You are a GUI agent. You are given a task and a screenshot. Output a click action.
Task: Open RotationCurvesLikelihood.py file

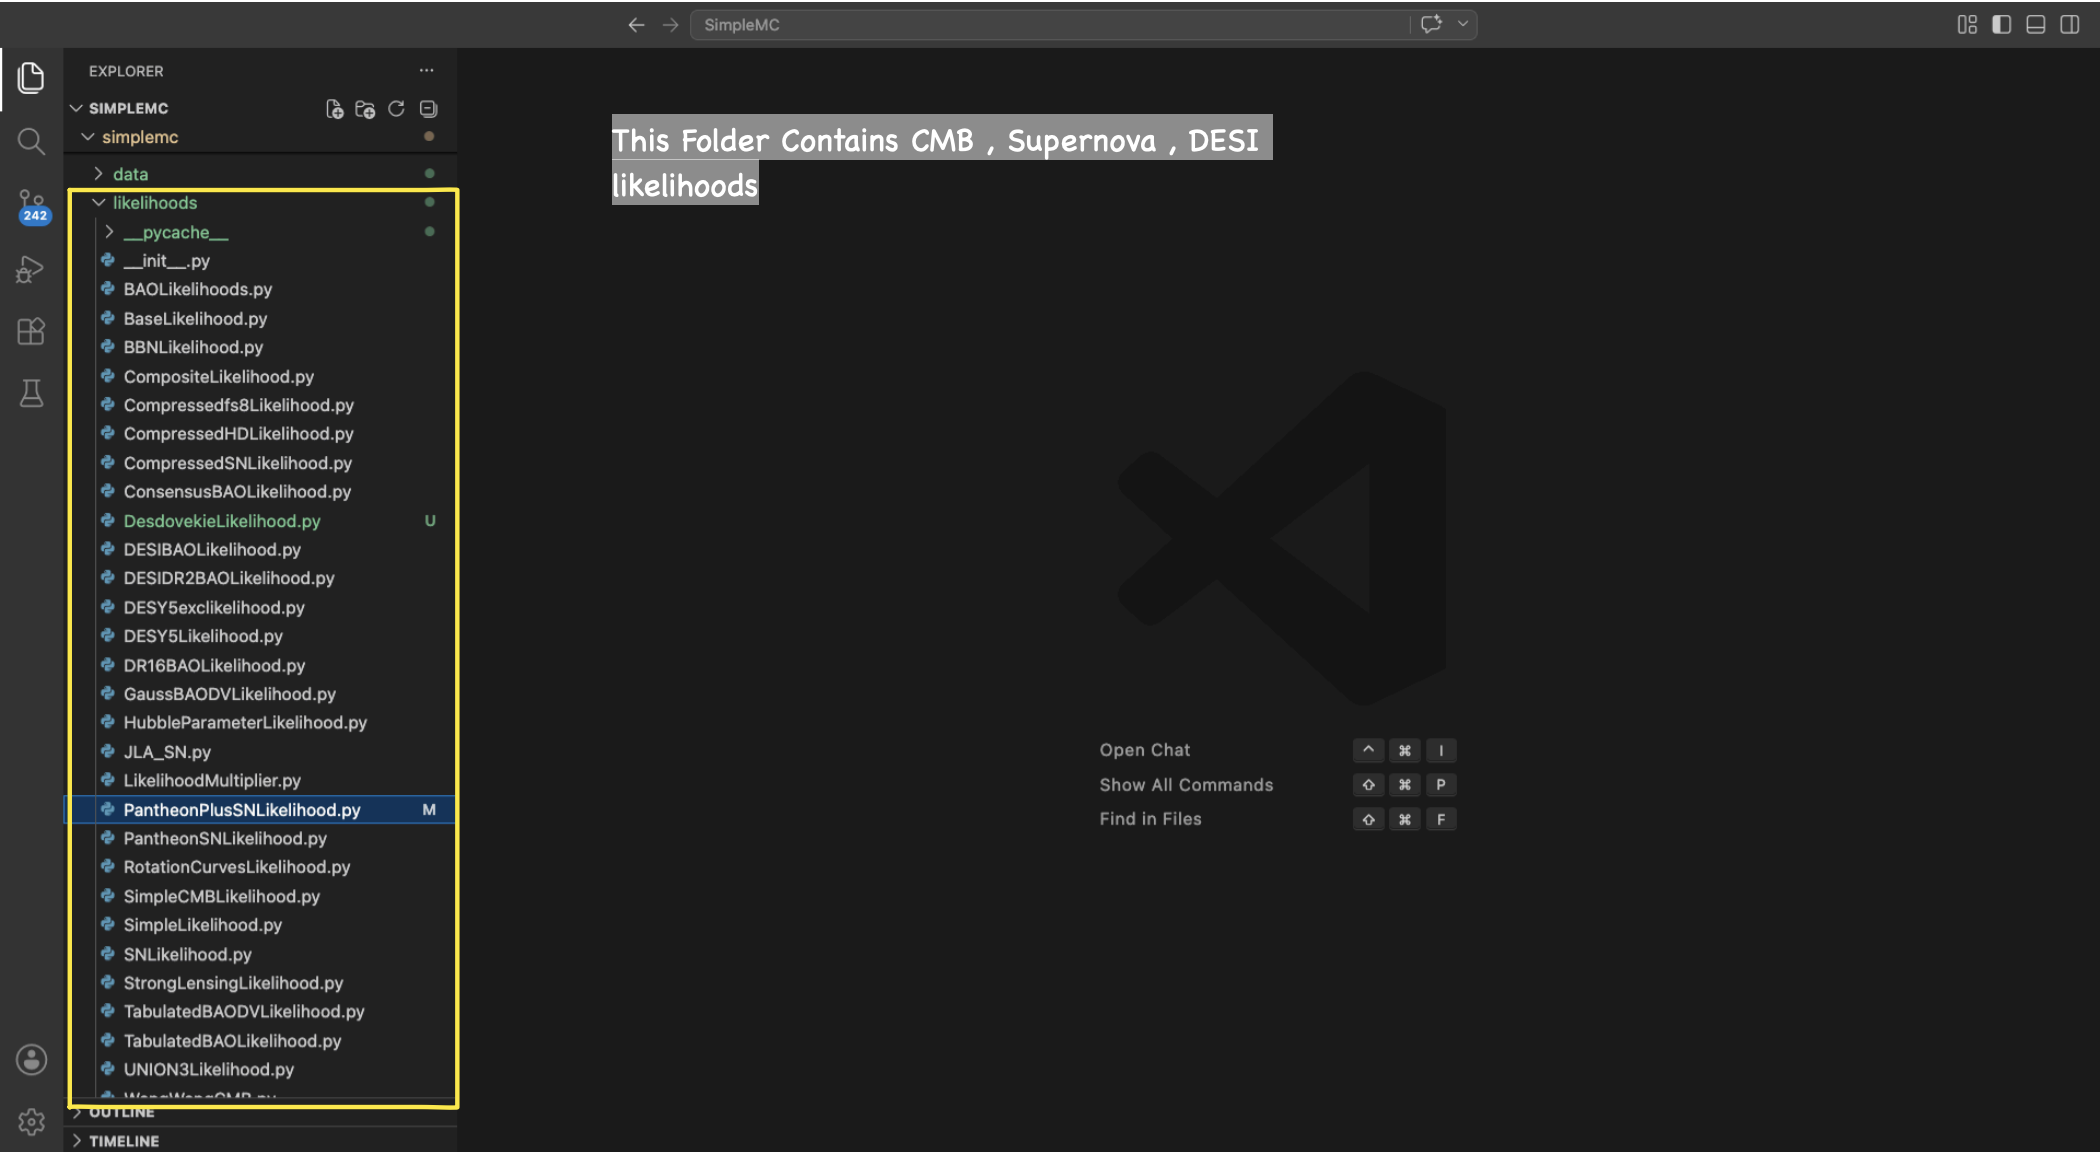tap(262, 868)
